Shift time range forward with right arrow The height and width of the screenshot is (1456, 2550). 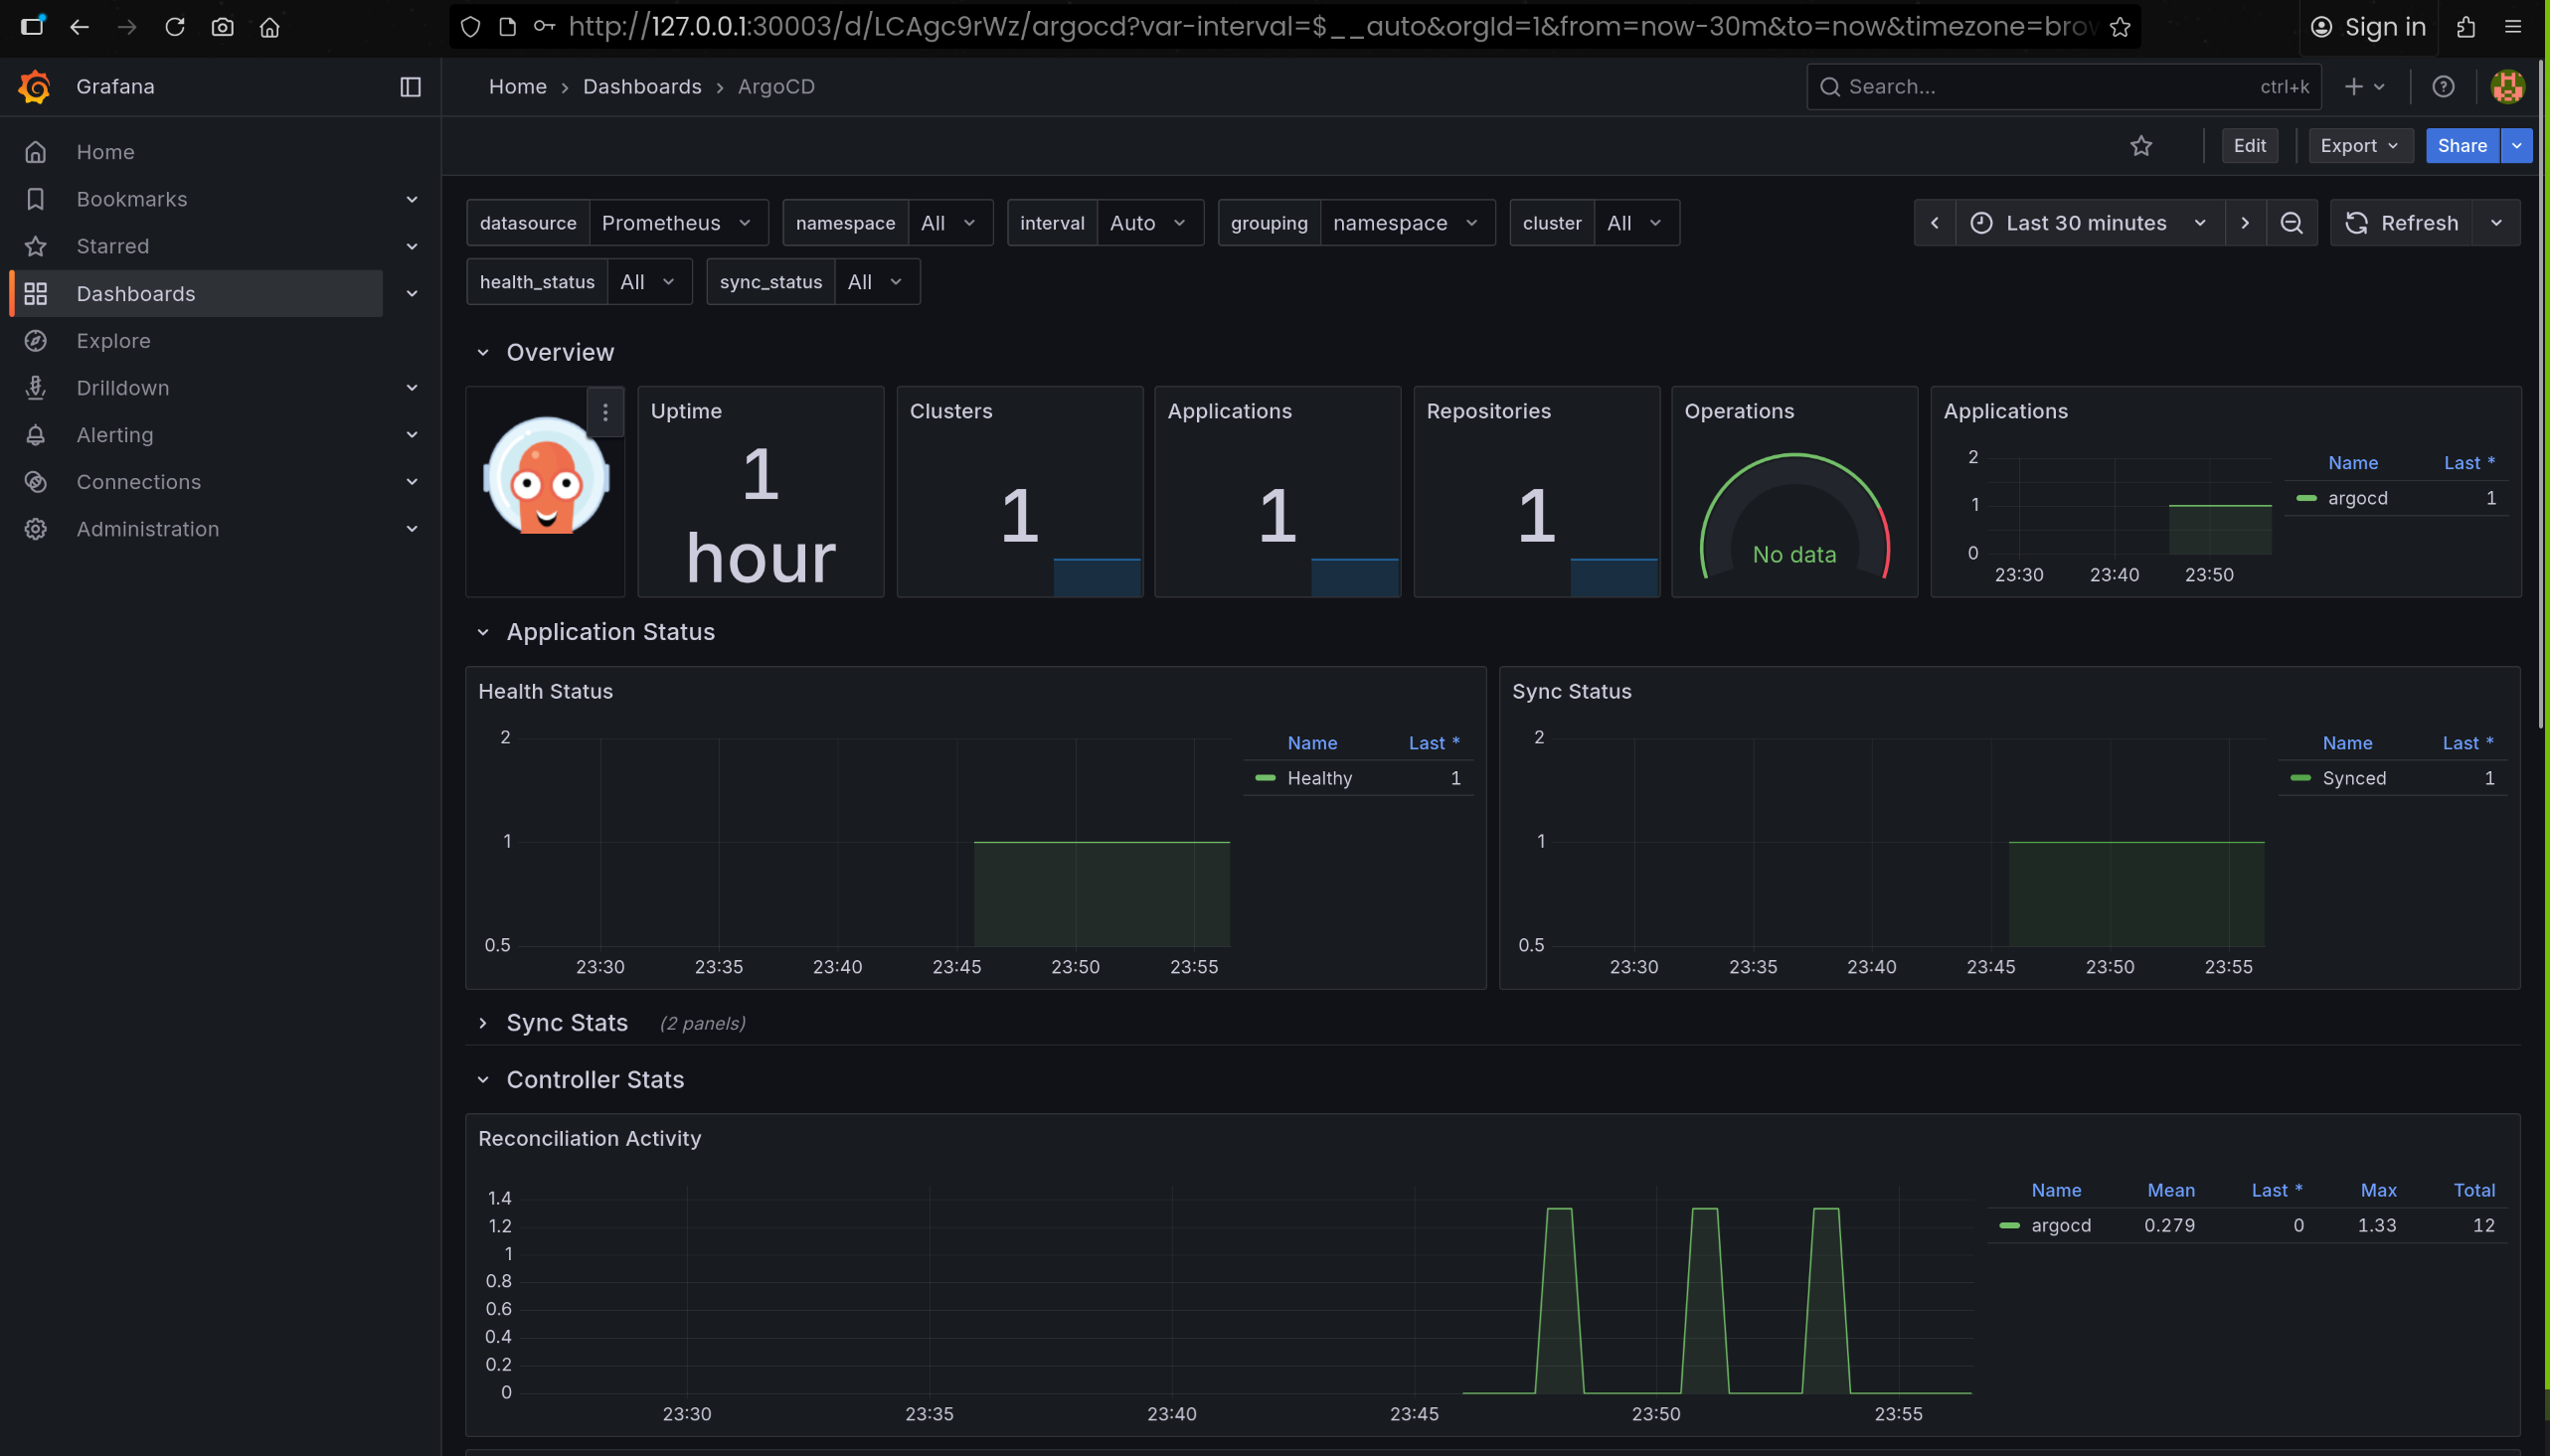click(x=2244, y=223)
